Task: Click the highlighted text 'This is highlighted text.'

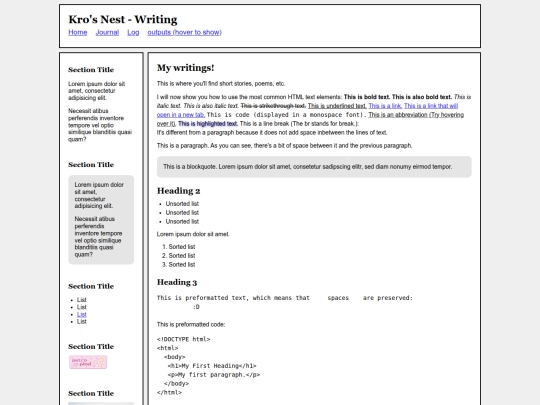Action: [208, 124]
